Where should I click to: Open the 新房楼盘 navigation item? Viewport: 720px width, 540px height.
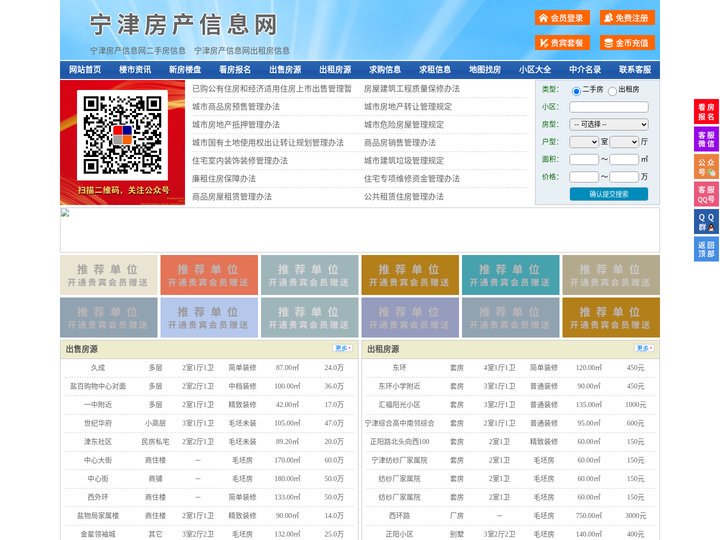click(185, 70)
